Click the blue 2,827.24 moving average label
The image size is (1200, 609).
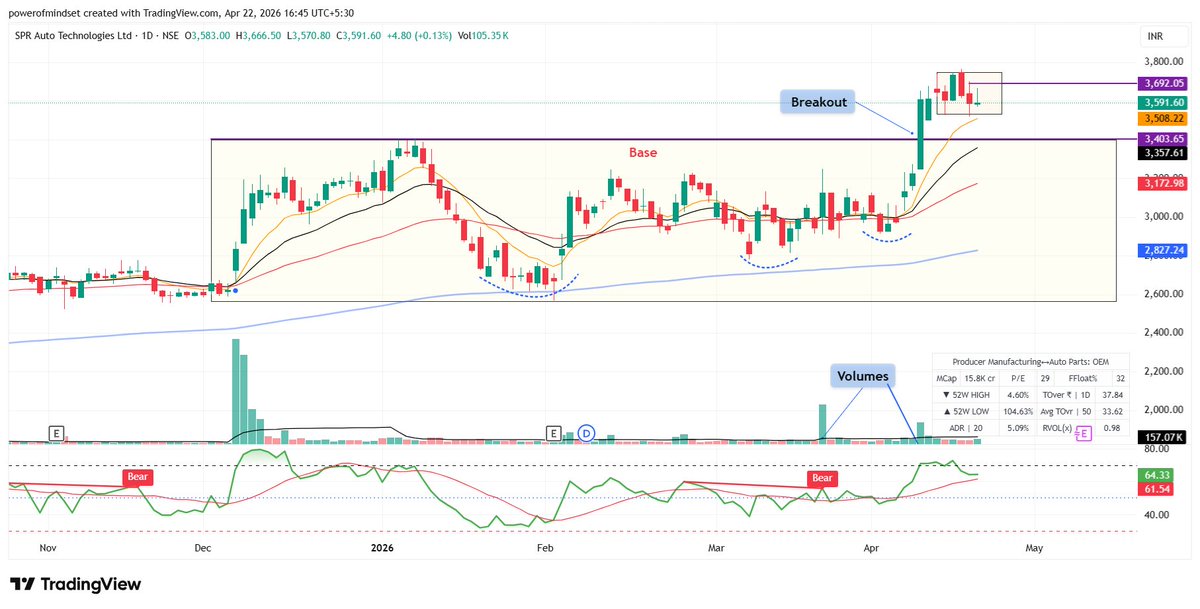coord(1165,250)
